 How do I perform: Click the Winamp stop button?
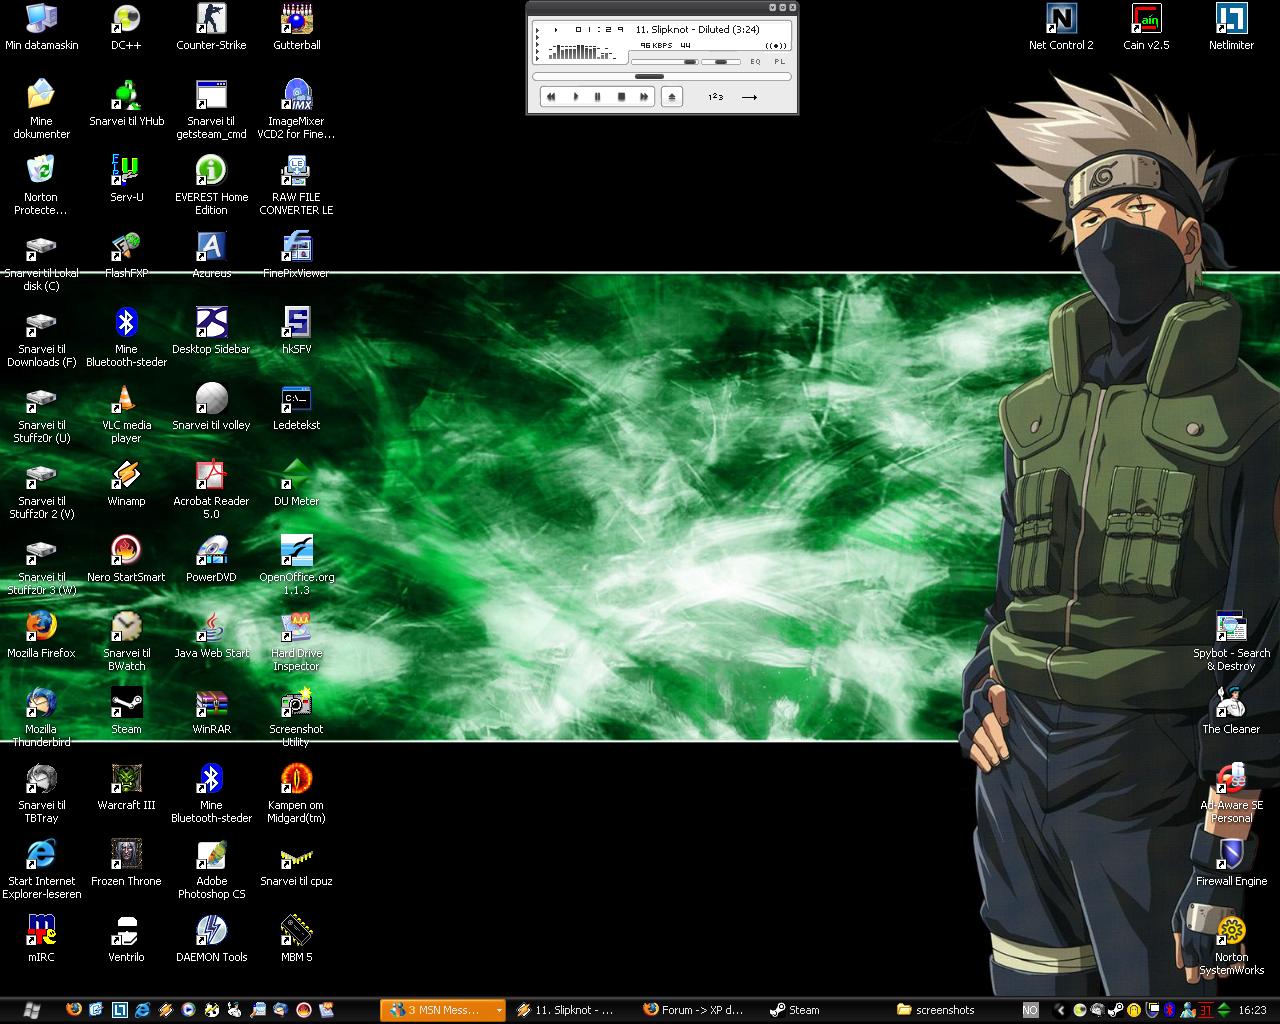click(x=621, y=97)
